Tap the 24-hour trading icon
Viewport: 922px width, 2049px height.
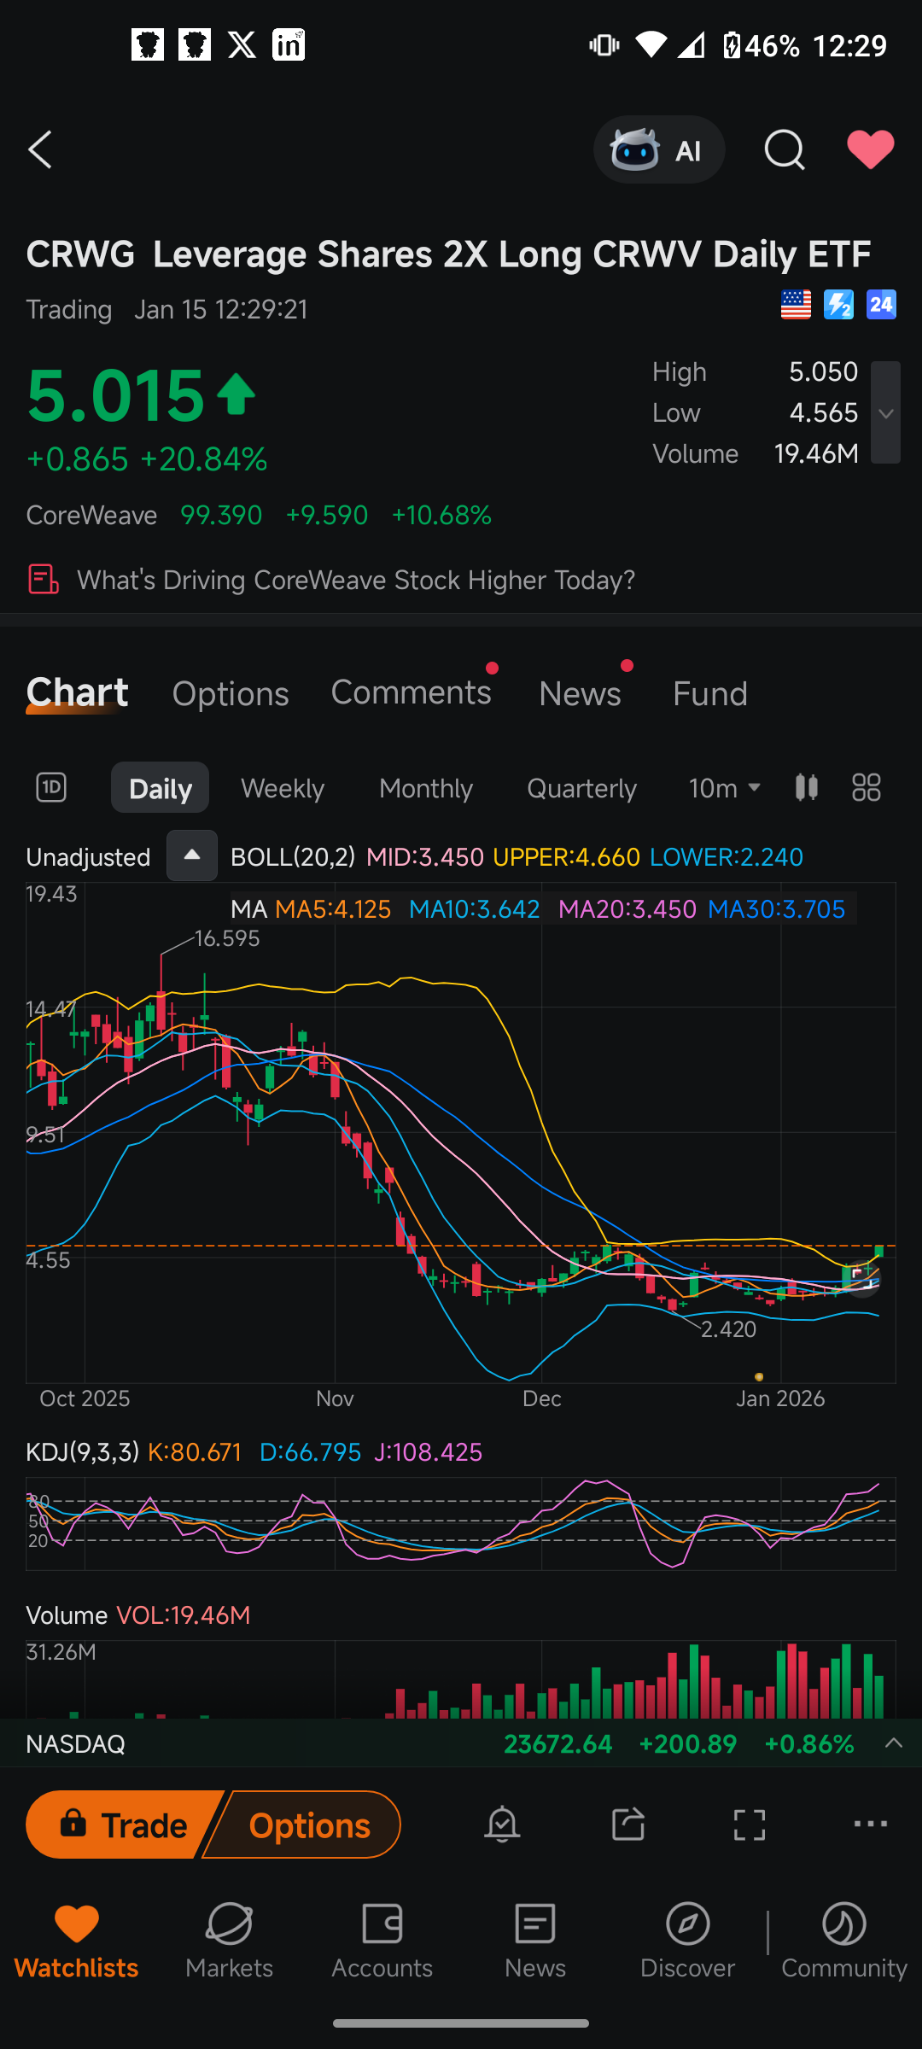coord(881,304)
